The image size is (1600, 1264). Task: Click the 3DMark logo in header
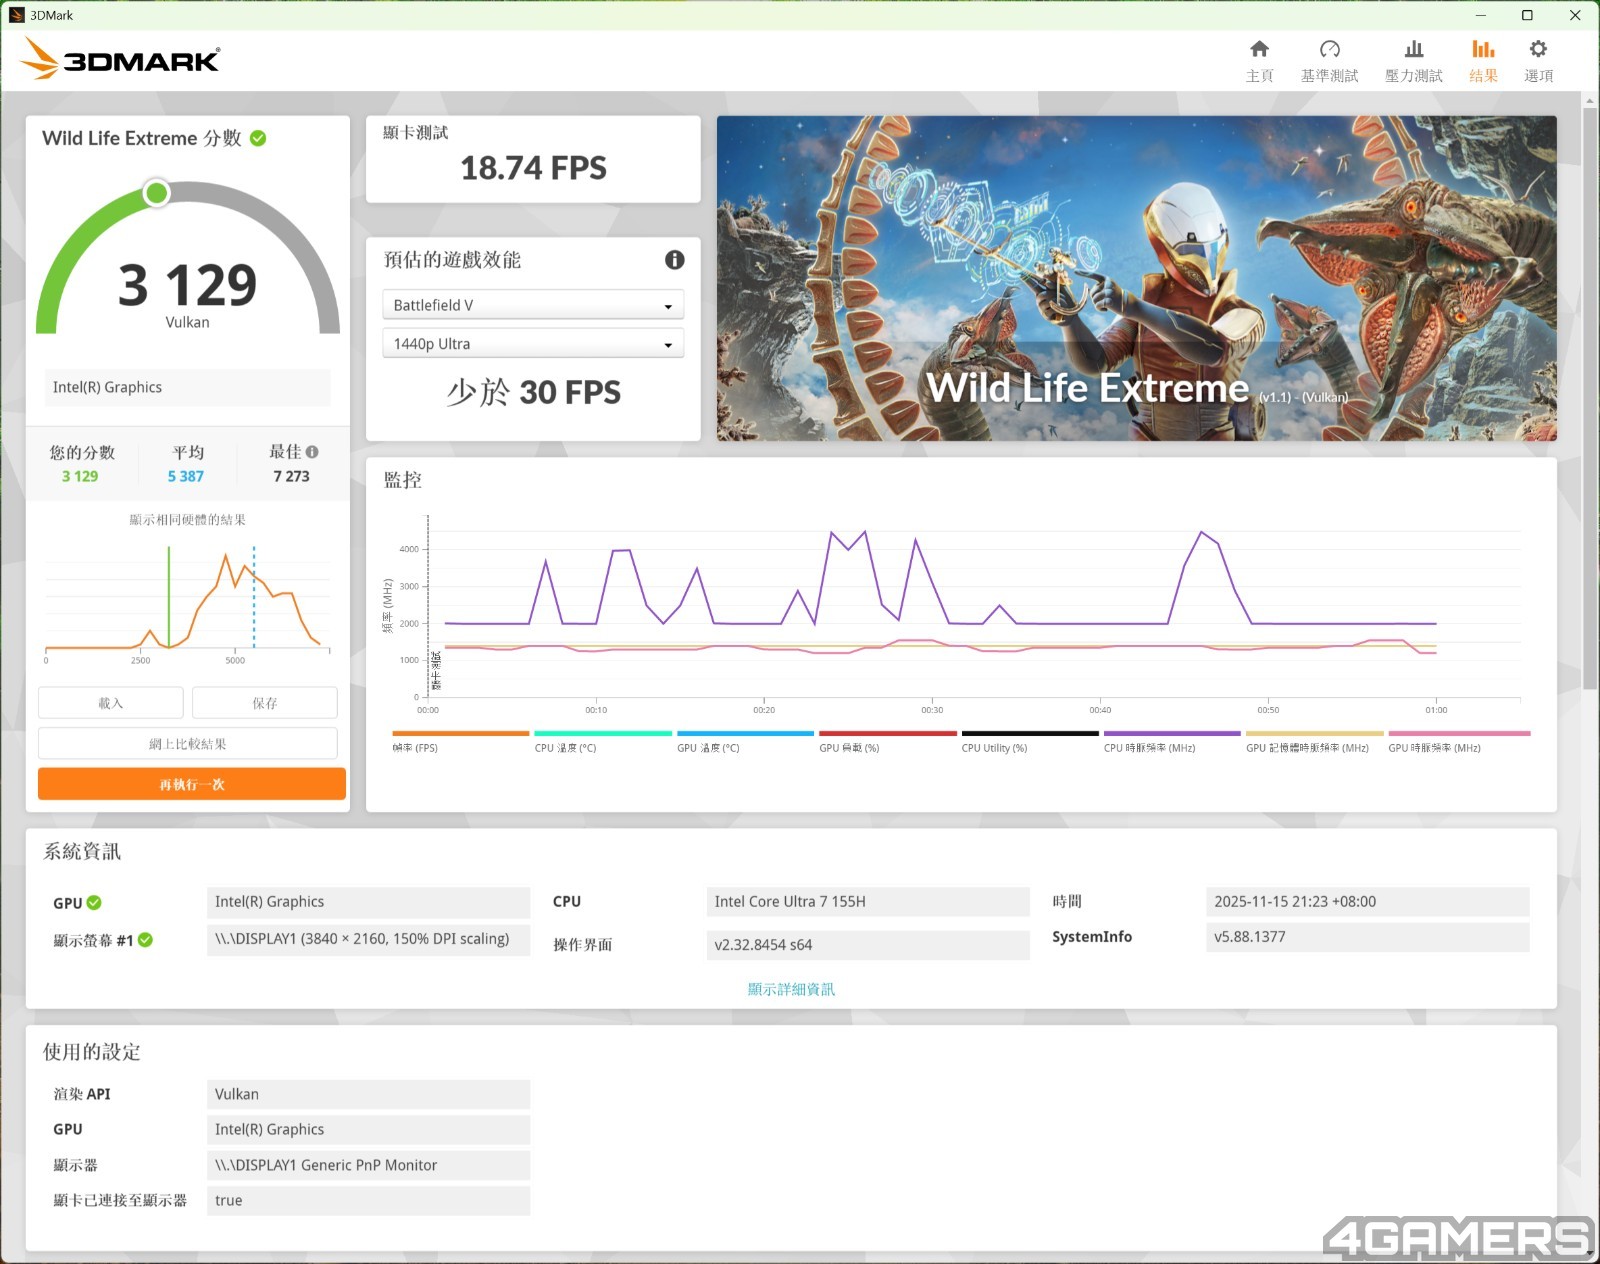[121, 60]
